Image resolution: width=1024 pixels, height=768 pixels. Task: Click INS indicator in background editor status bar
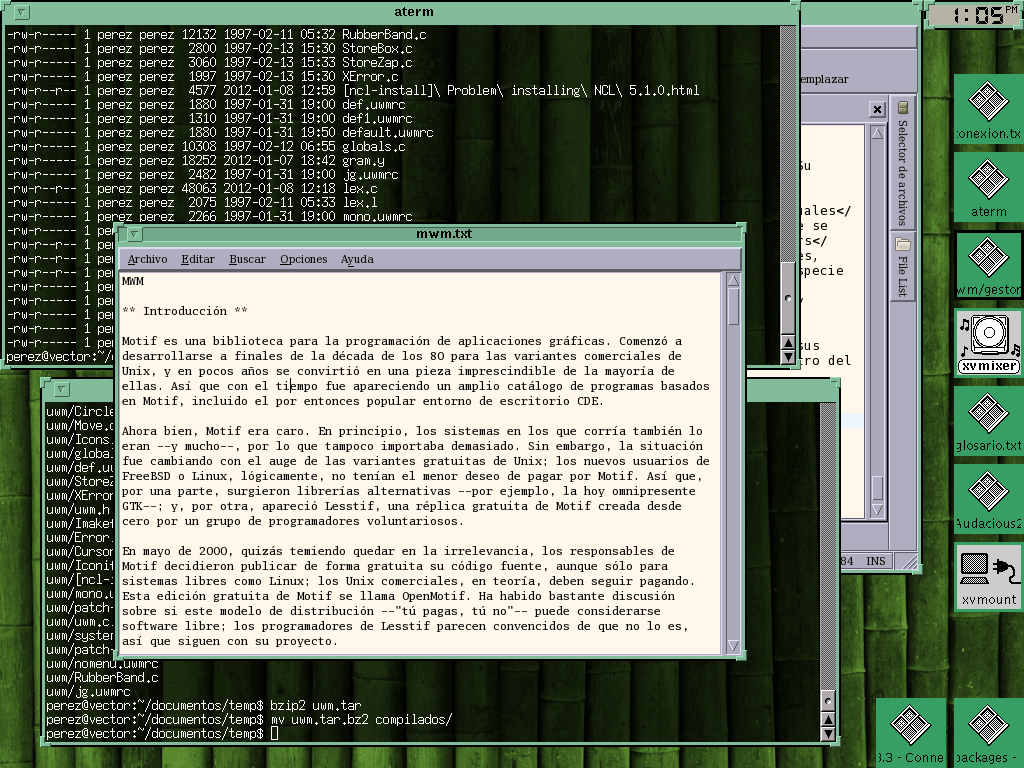point(876,561)
